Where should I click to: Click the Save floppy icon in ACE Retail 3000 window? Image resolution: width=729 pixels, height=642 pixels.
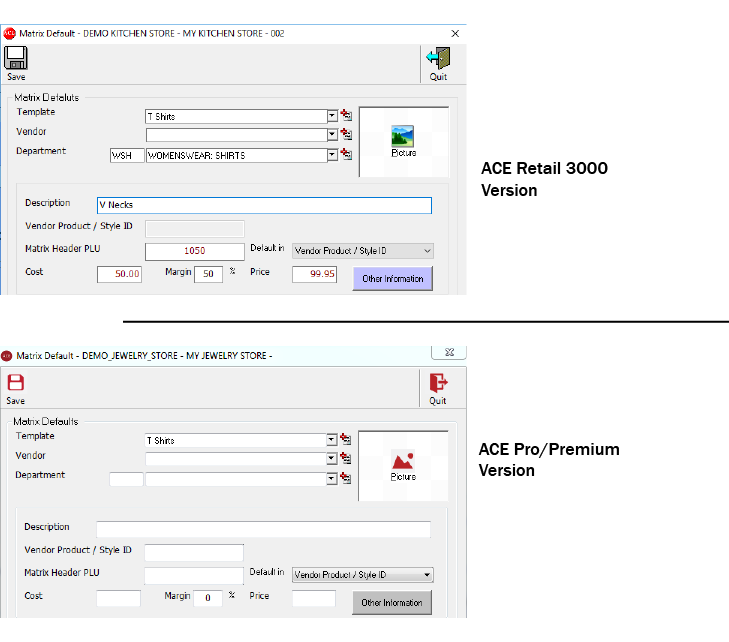(x=16, y=58)
